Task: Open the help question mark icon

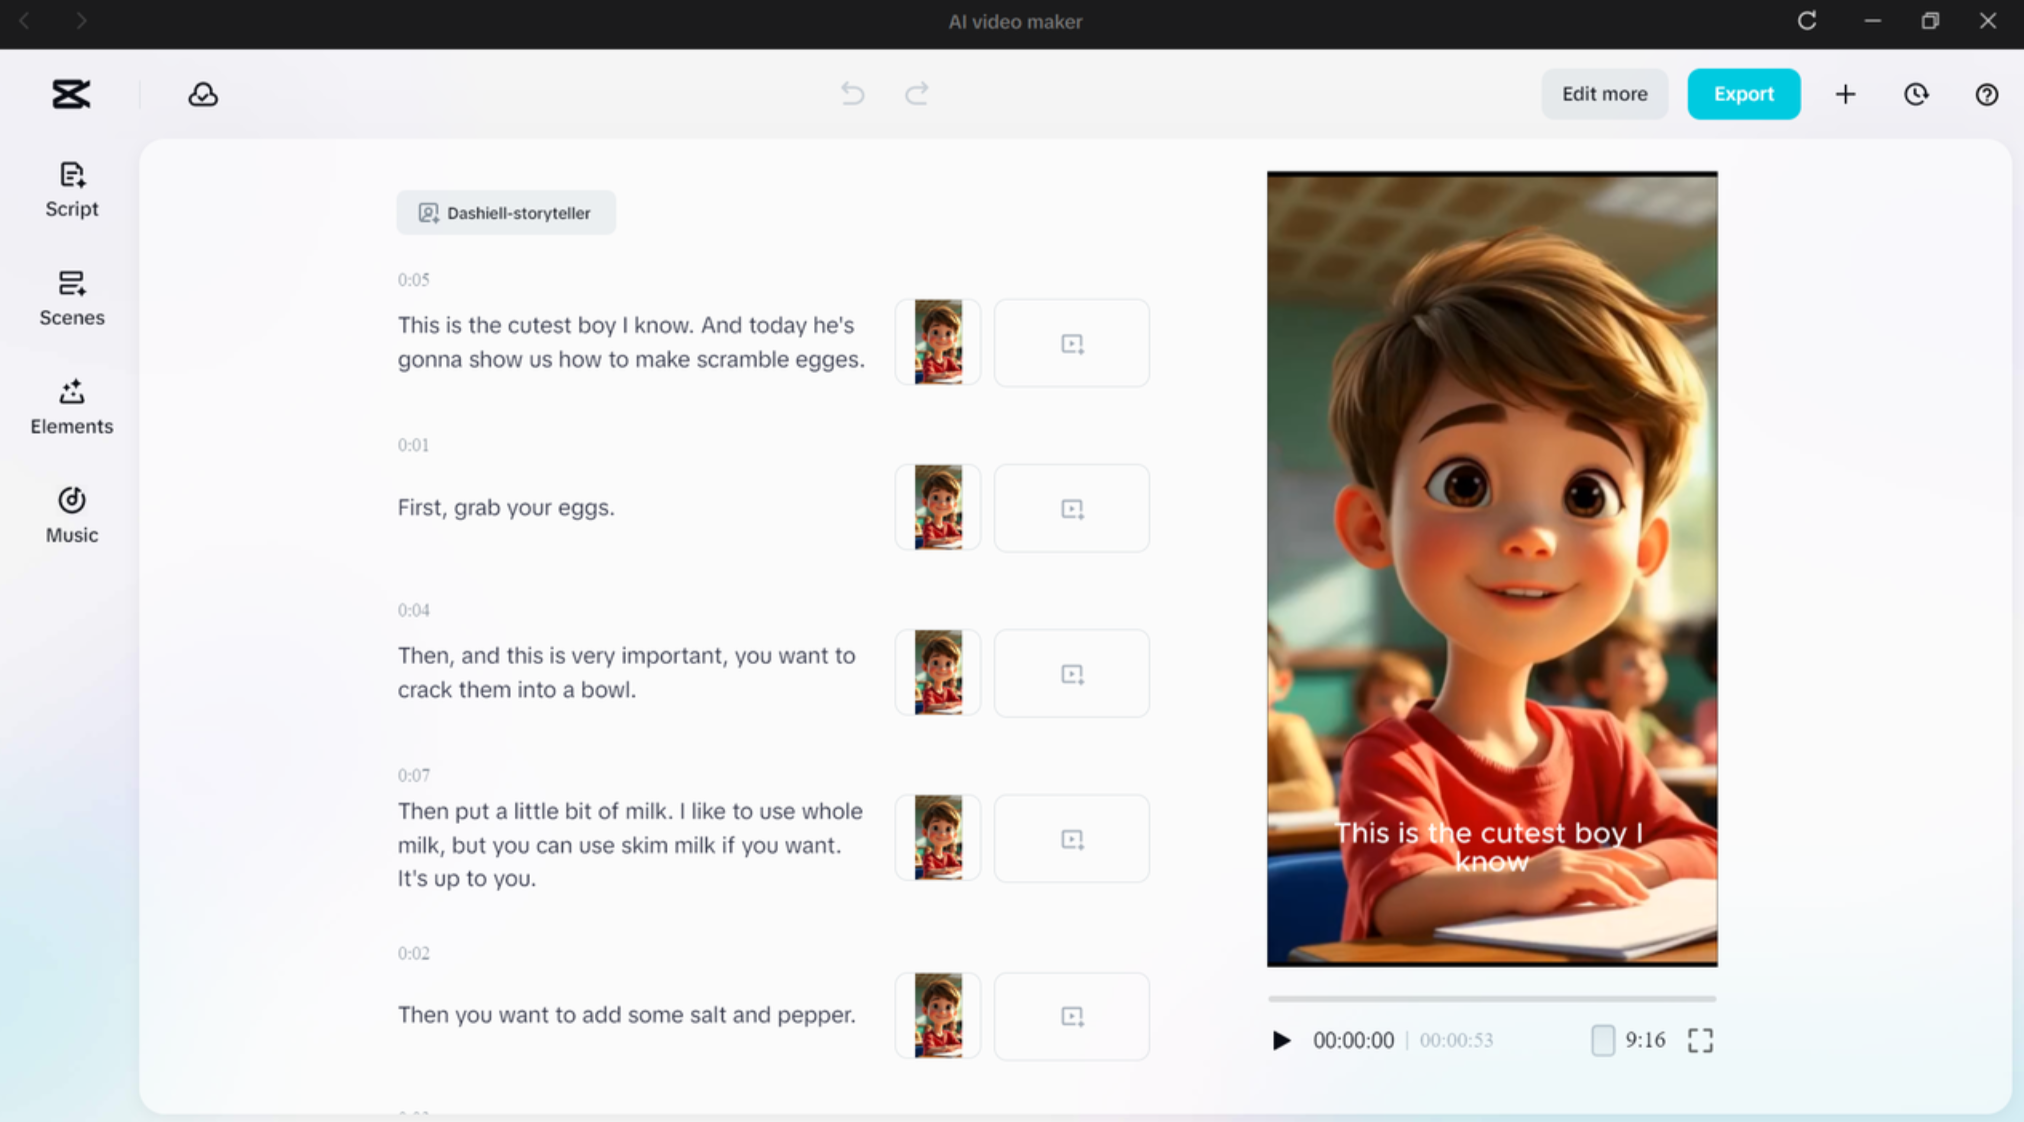Action: (1986, 94)
